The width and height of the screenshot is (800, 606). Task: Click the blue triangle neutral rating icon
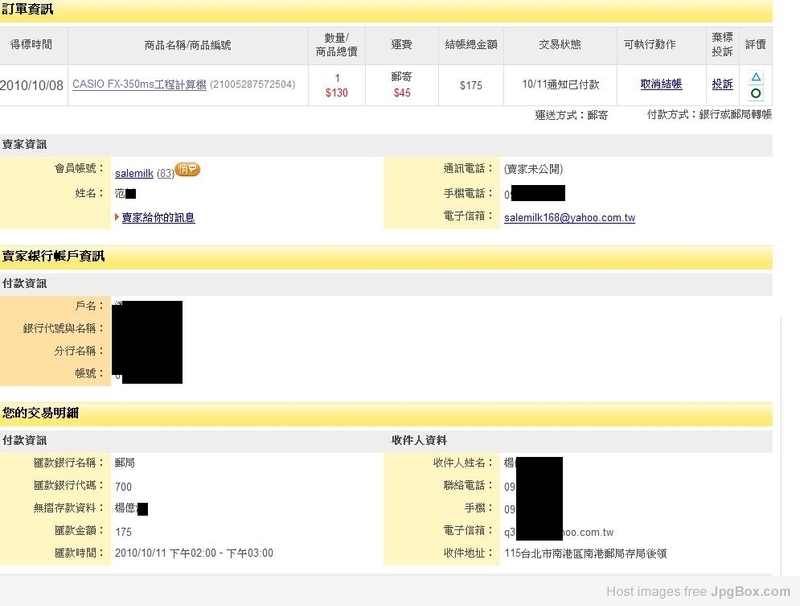(756, 77)
